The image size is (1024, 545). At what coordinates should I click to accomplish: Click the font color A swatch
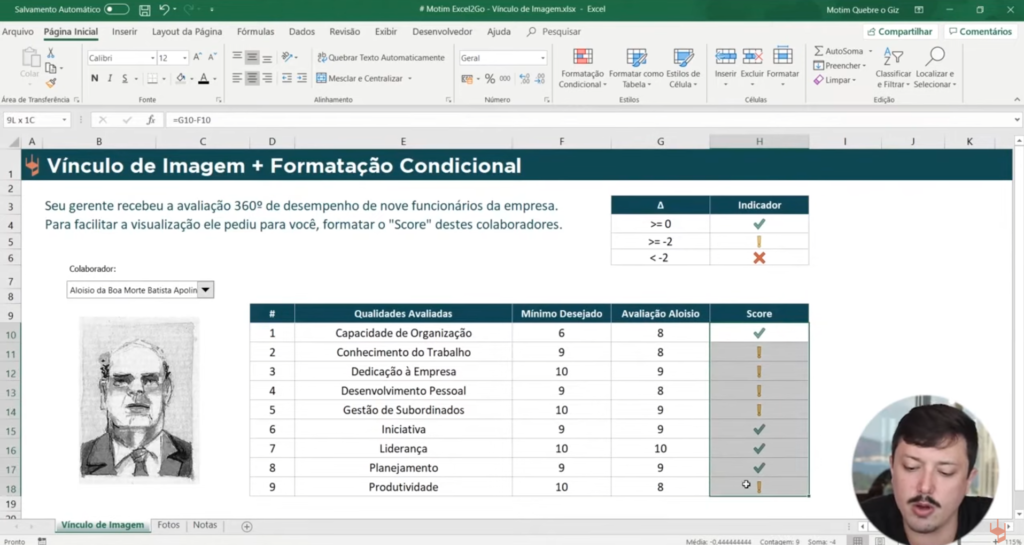click(x=204, y=78)
